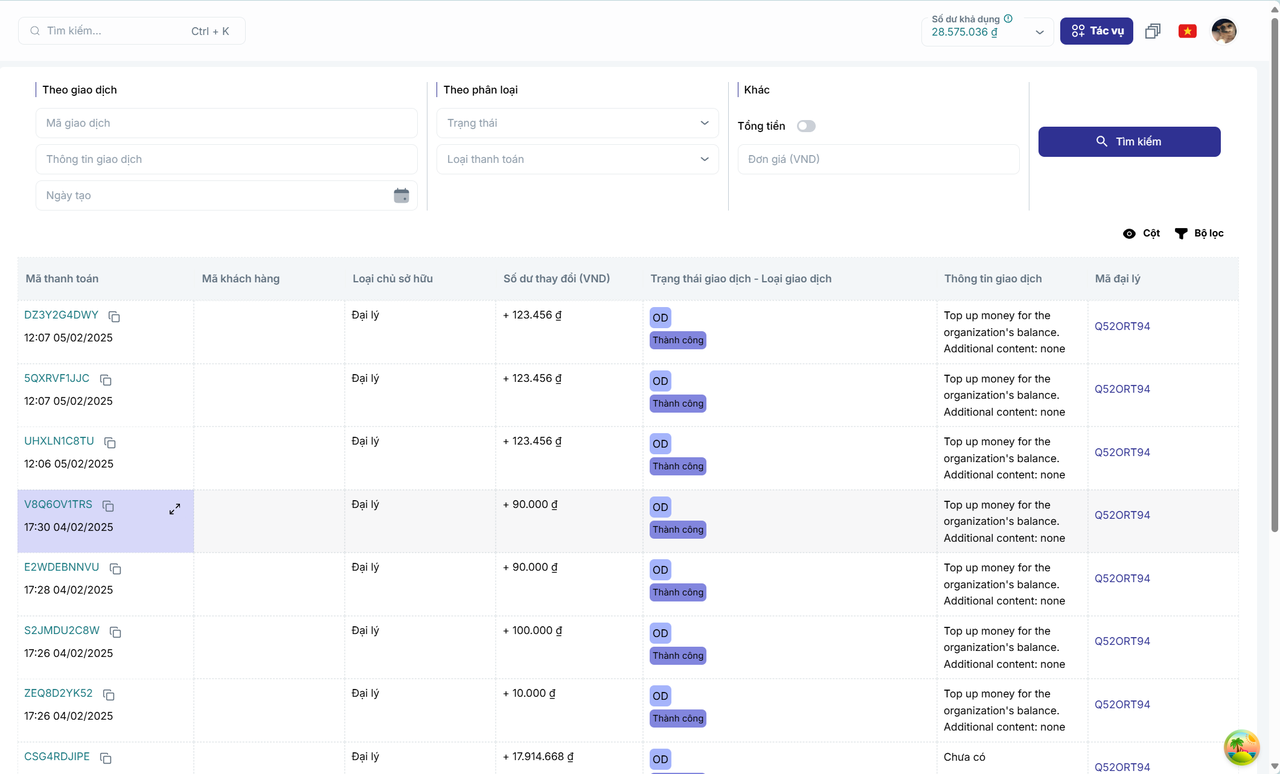Copy payment code V8Q6OV1TRS
This screenshot has height=774, width=1280.
108,506
